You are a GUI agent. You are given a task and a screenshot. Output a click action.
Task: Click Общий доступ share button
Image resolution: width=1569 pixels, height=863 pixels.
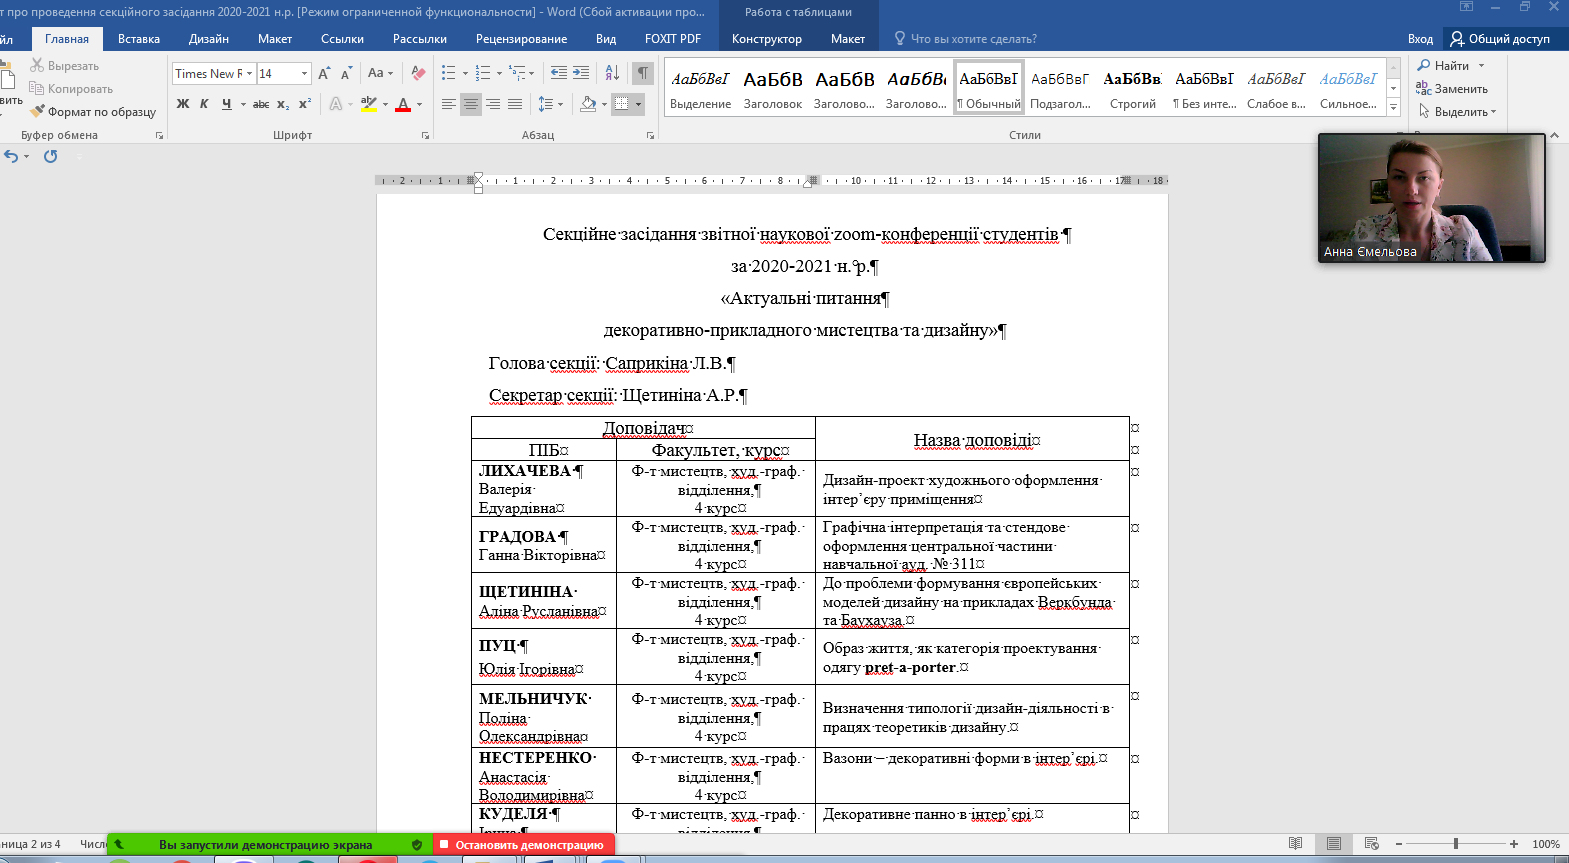pos(1500,39)
